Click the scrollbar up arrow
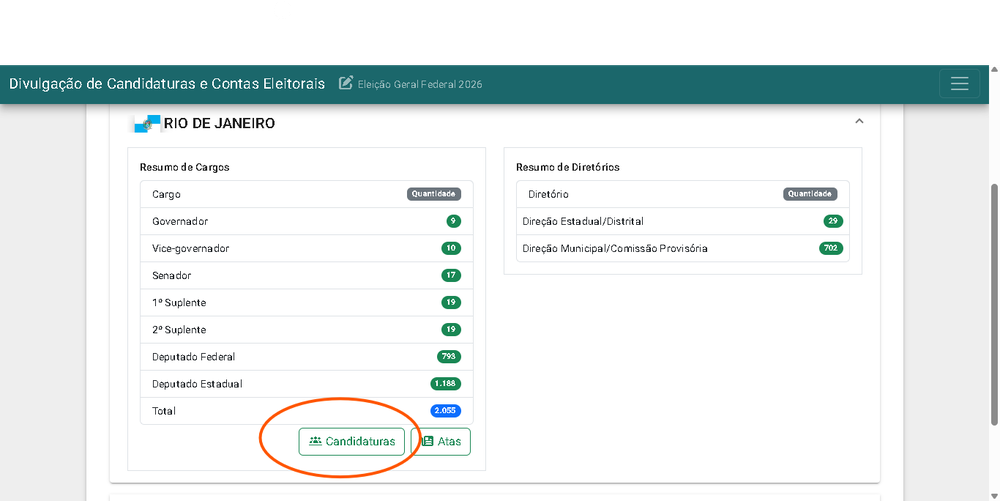The width and height of the screenshot is (1000, 501). tap(994, 69)
